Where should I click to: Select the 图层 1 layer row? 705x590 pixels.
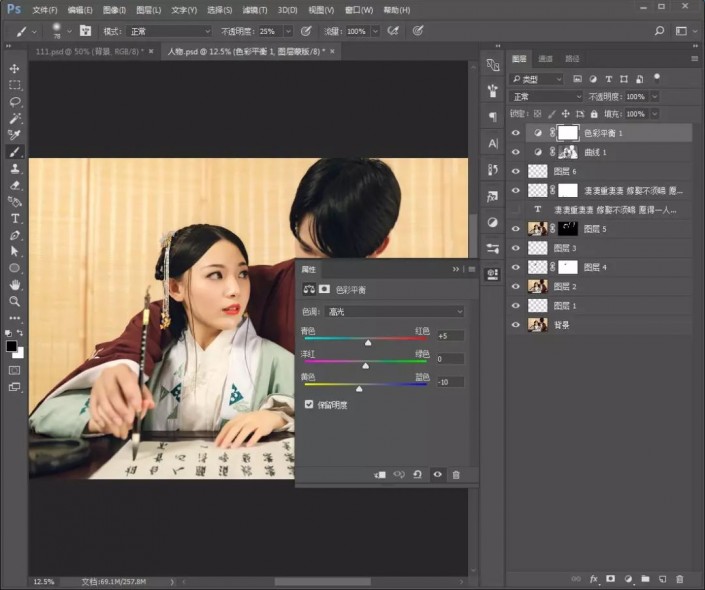pos(600,306)
